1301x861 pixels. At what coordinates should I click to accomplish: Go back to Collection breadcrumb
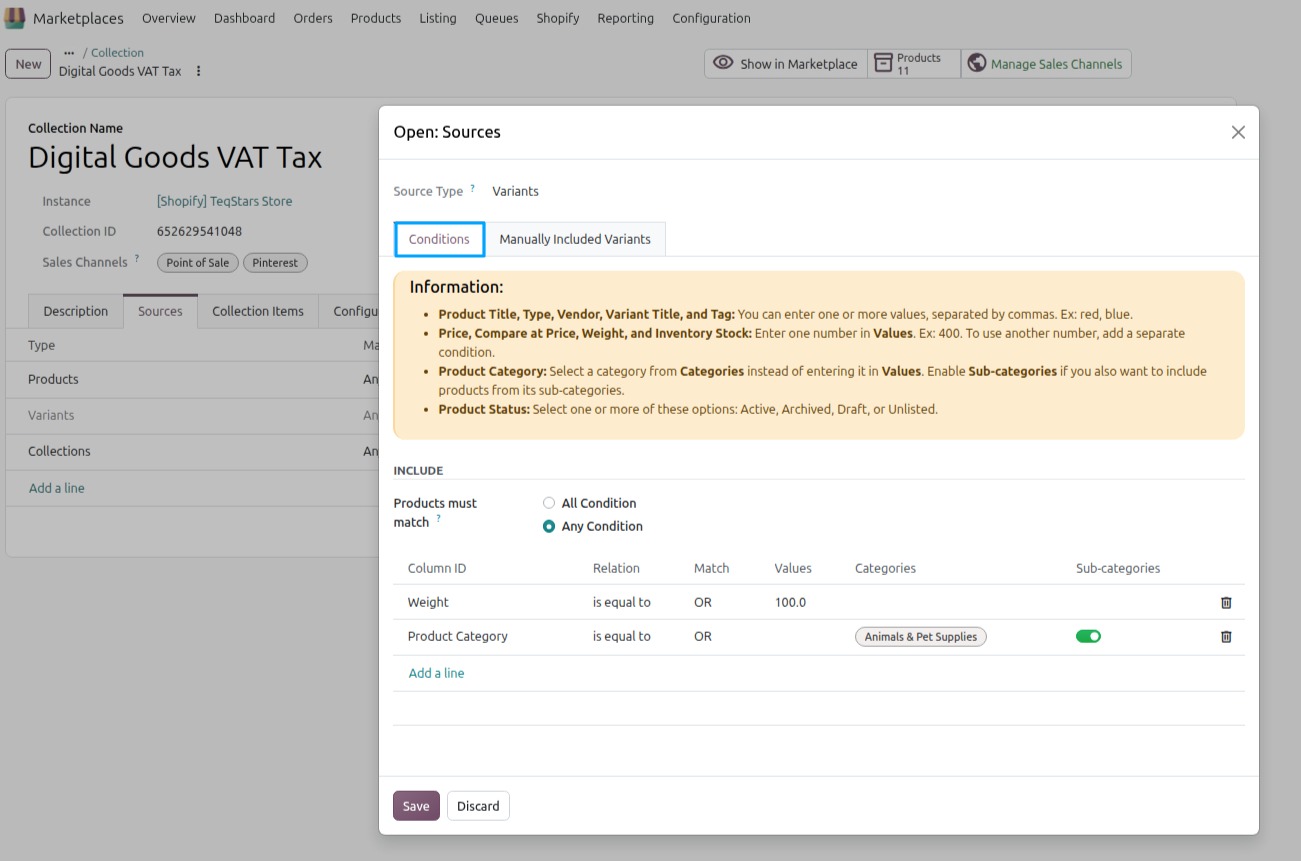(x=117, y=52)
